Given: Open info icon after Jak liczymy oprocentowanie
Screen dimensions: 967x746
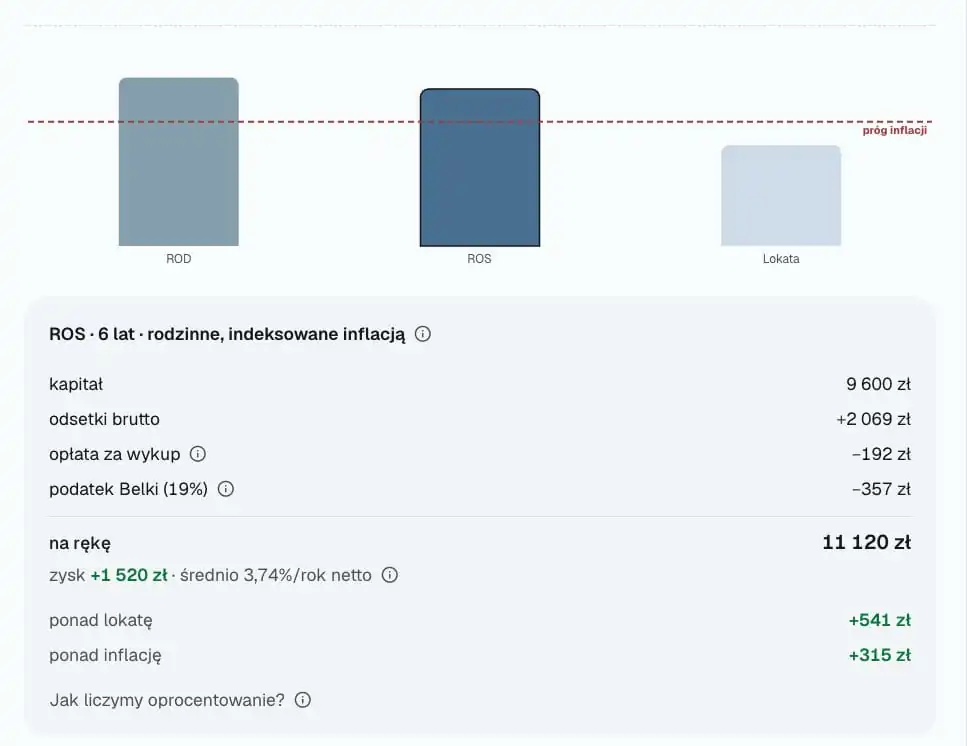Looking at the screenshot, I should click(x=303, y=700).
